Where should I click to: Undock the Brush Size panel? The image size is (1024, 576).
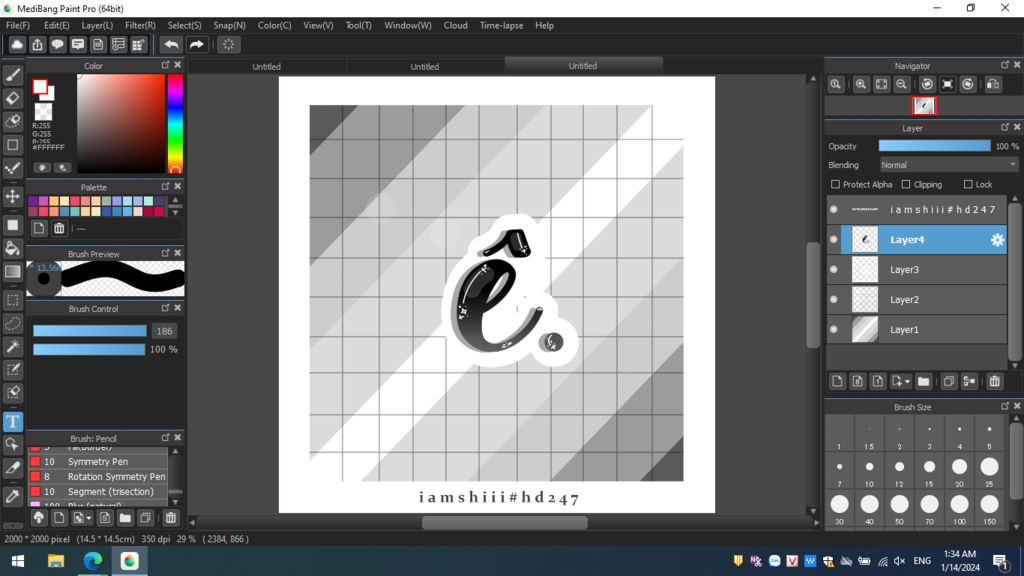tap(1005, 406)
